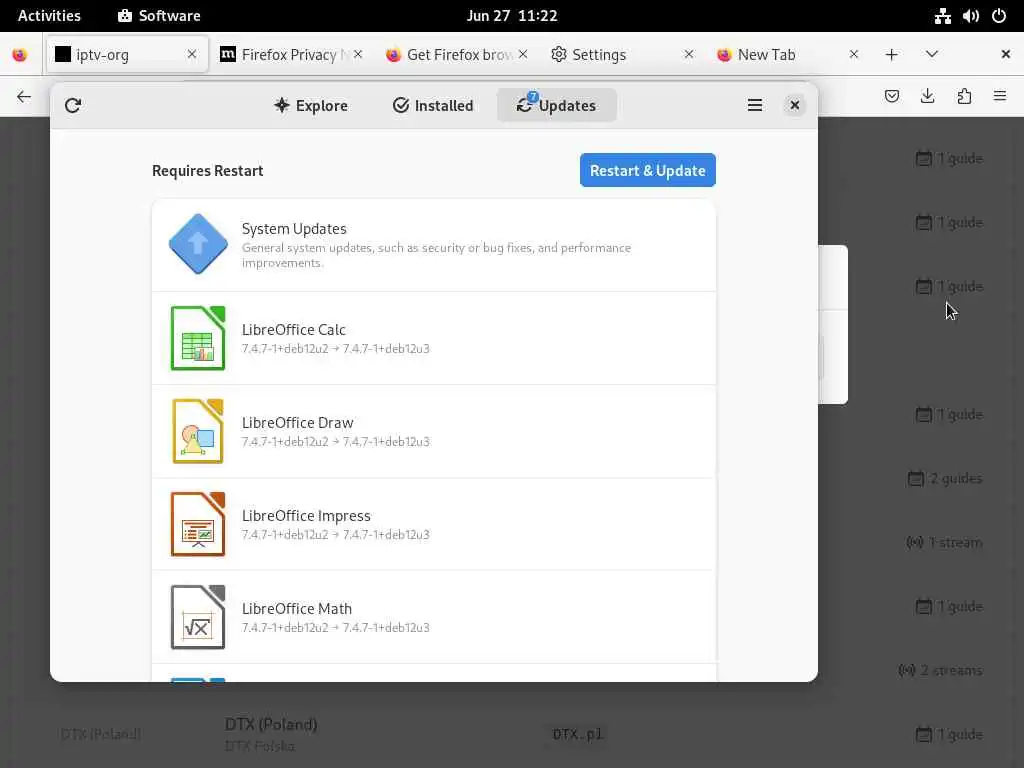Click Calc version 7.4.7-1+deb12u2 text
The height and width of the screenshot is (768, 1024).
(x=285, y=349)
